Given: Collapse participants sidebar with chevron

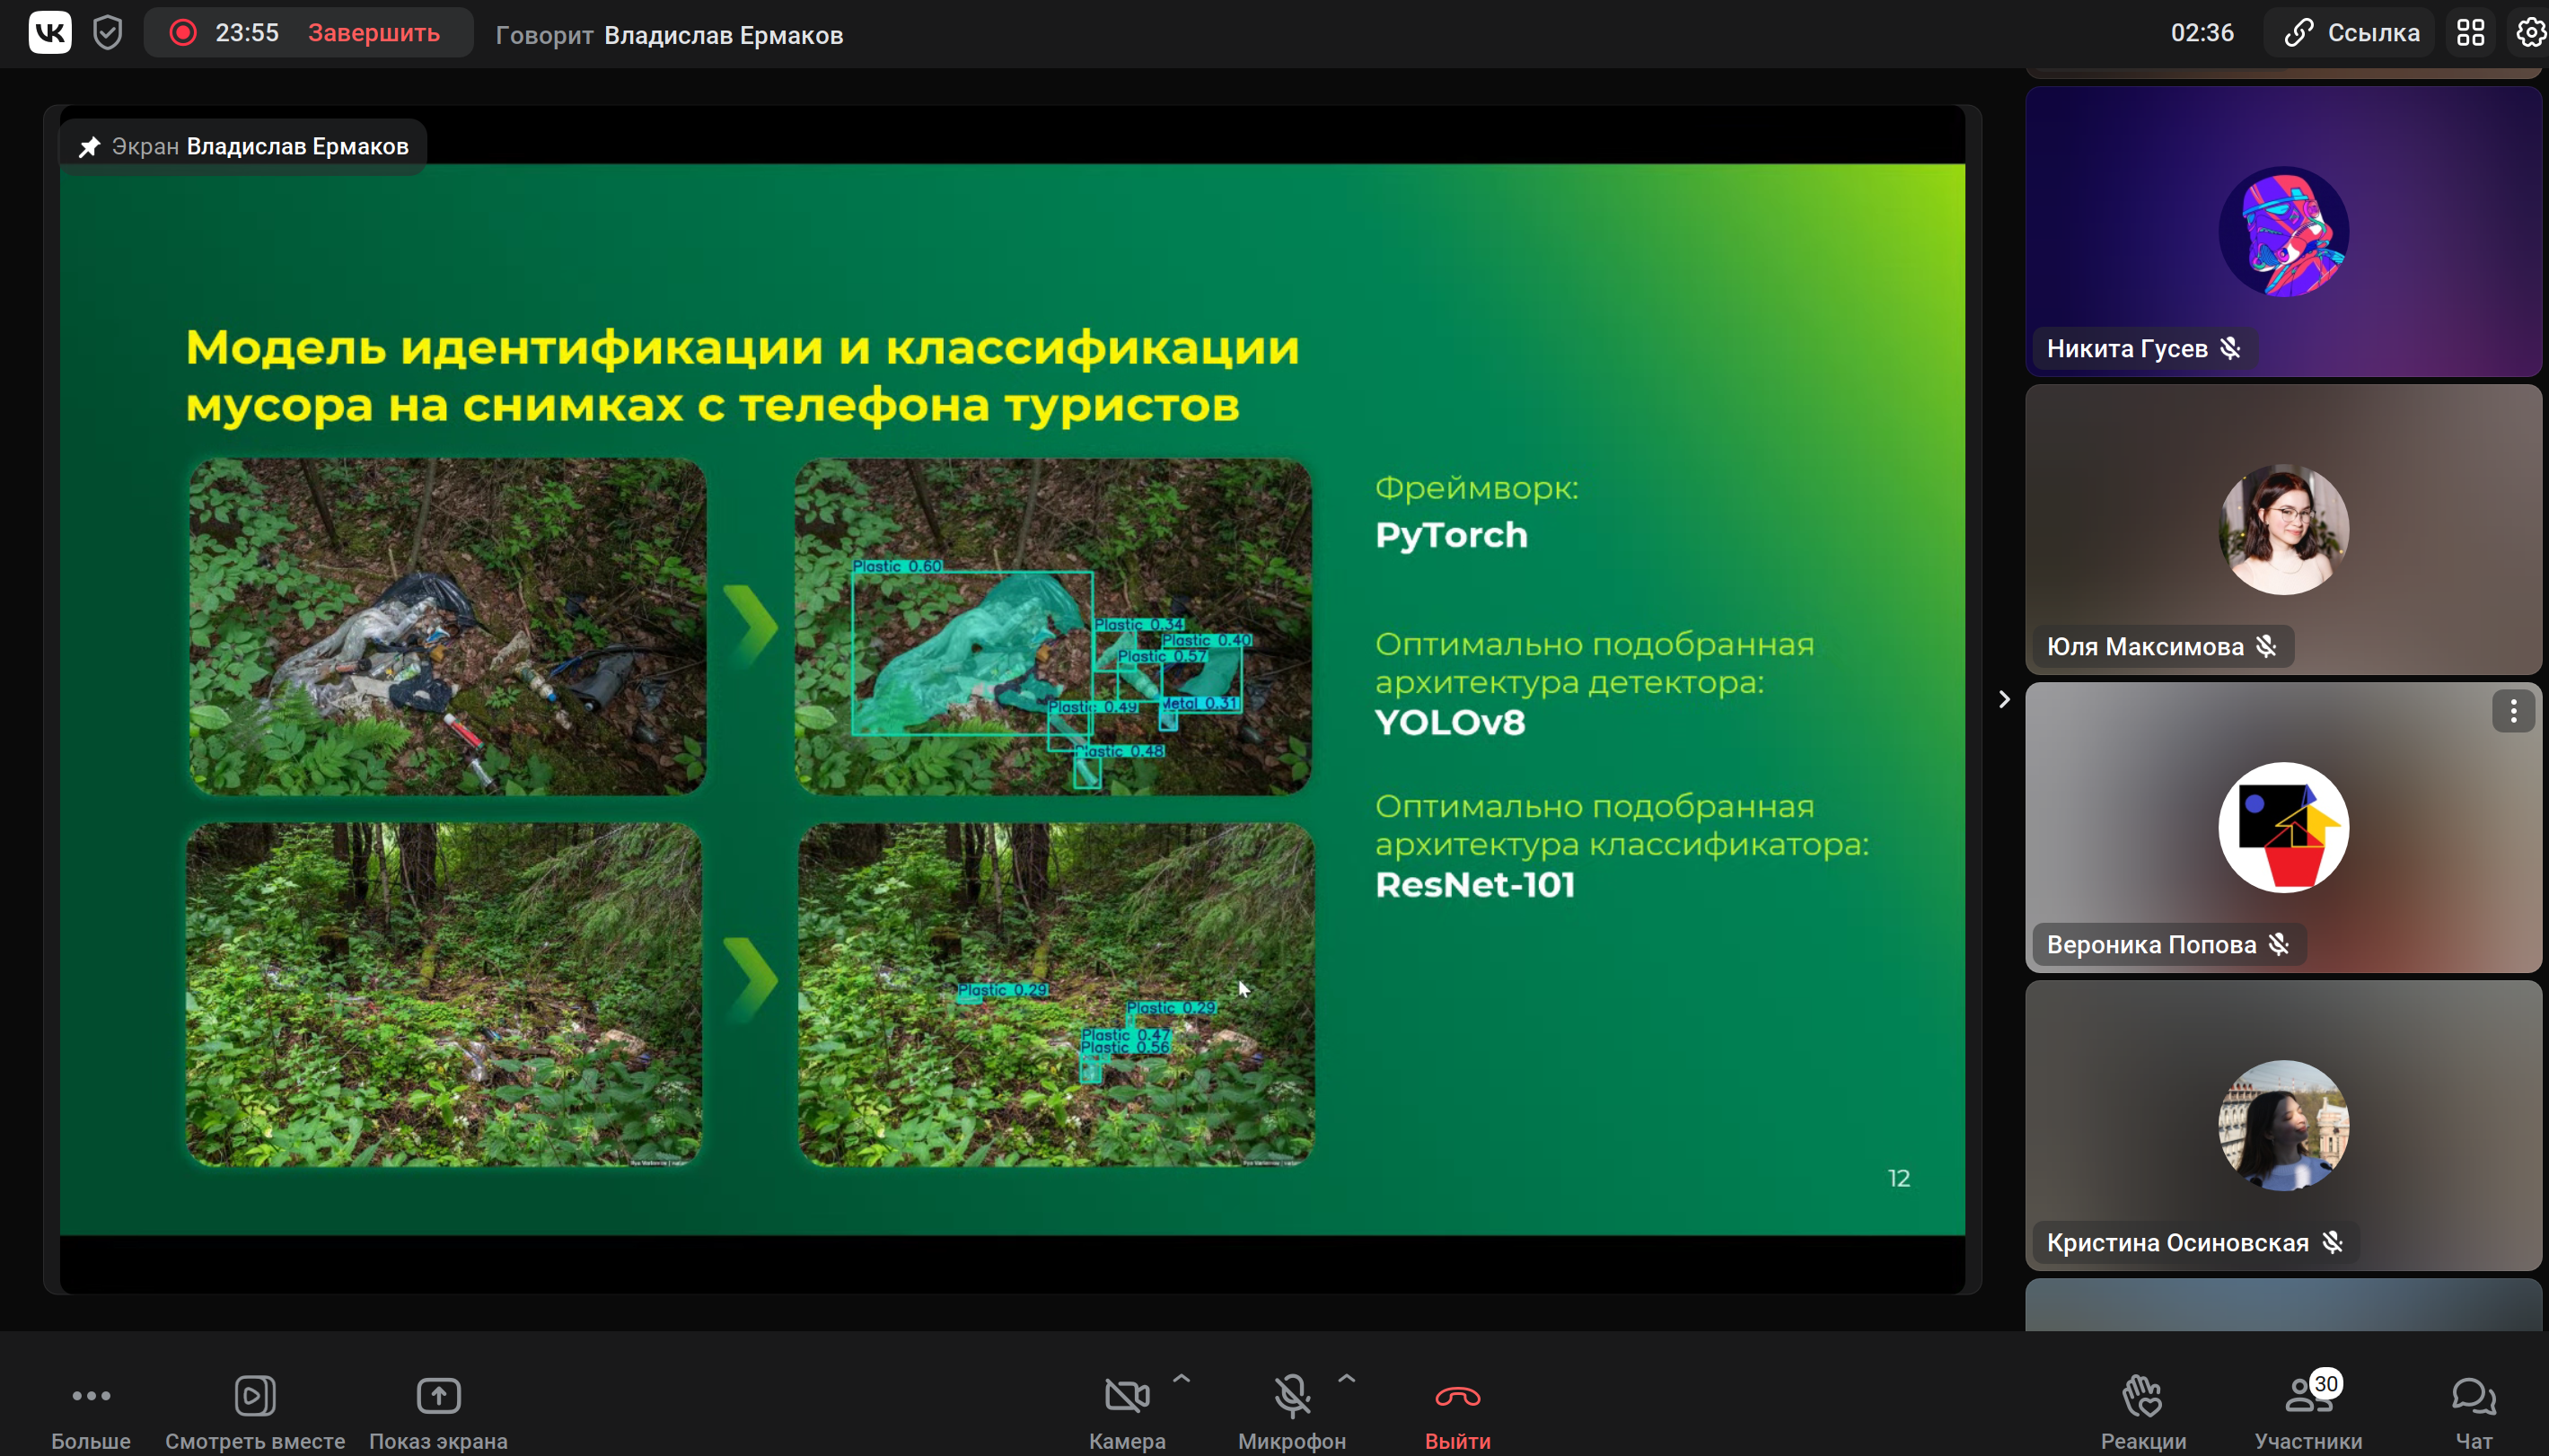Looking at the screenshot, I should 2003,699.
